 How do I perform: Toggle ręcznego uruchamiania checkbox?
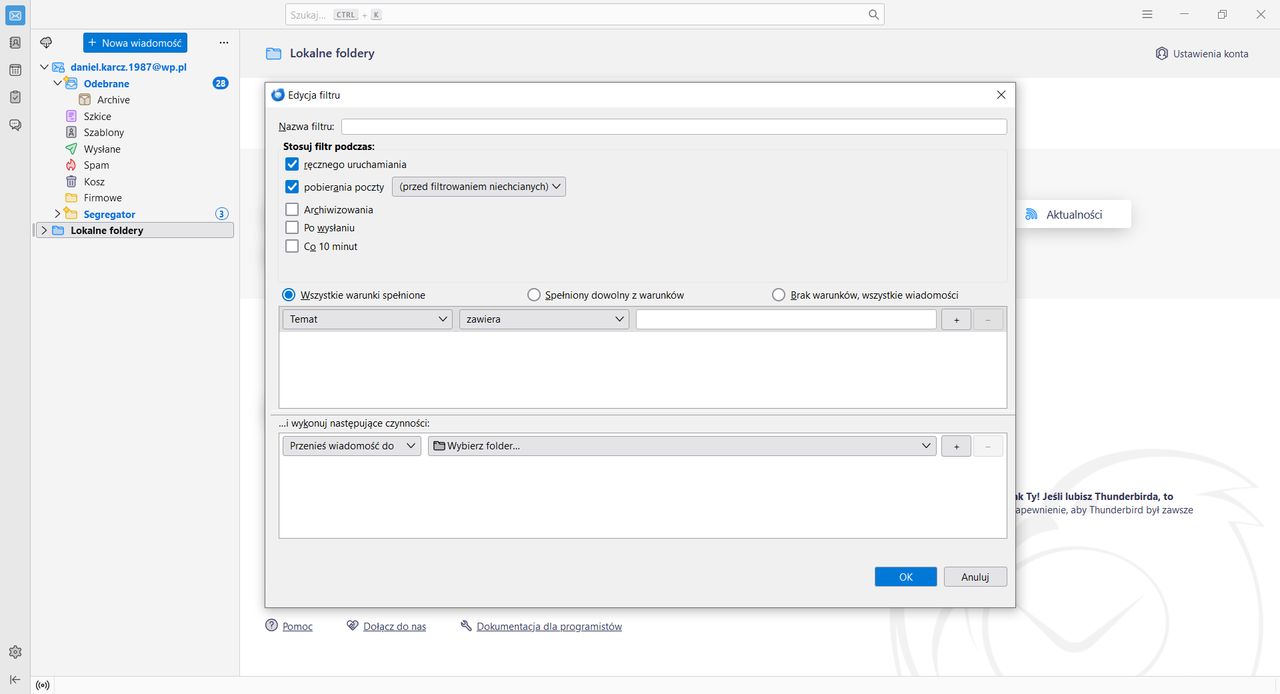[292, 164]
